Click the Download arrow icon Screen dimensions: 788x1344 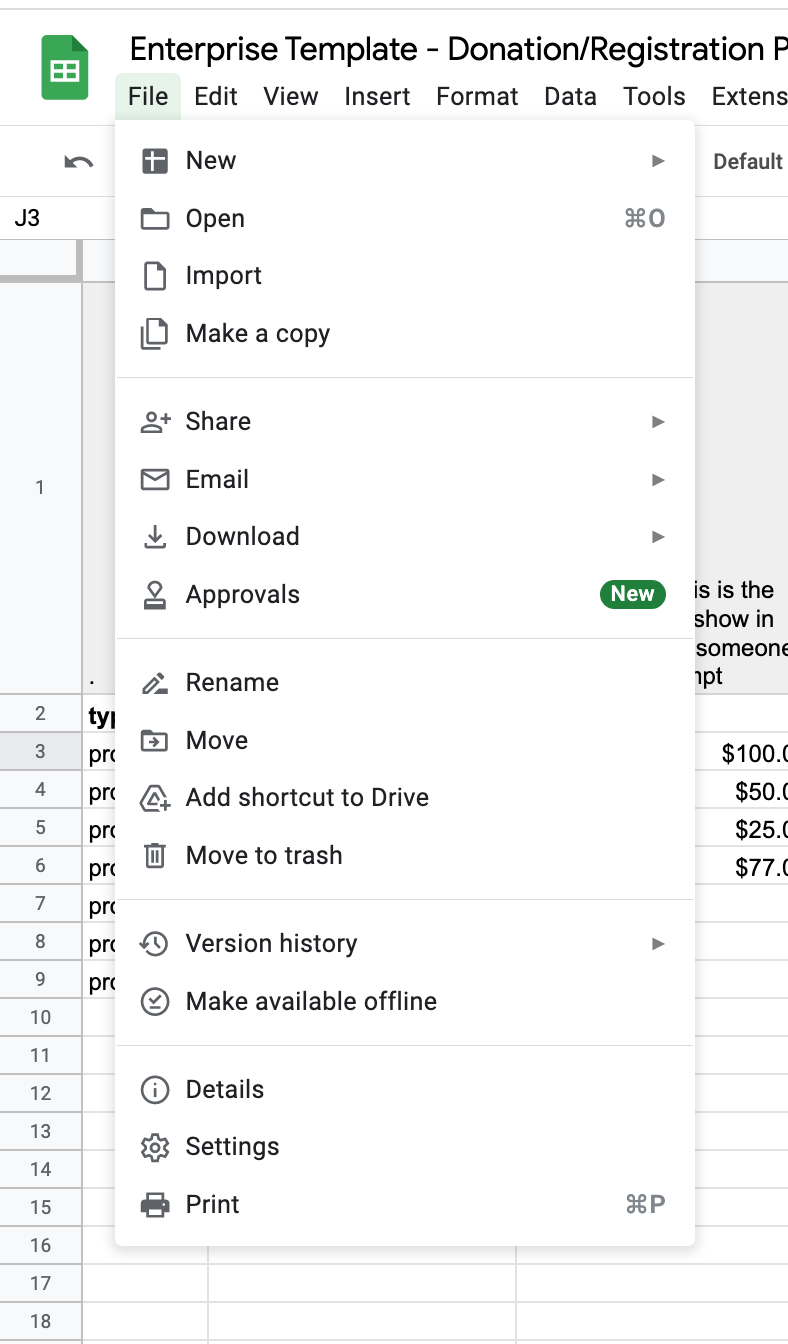155,537
